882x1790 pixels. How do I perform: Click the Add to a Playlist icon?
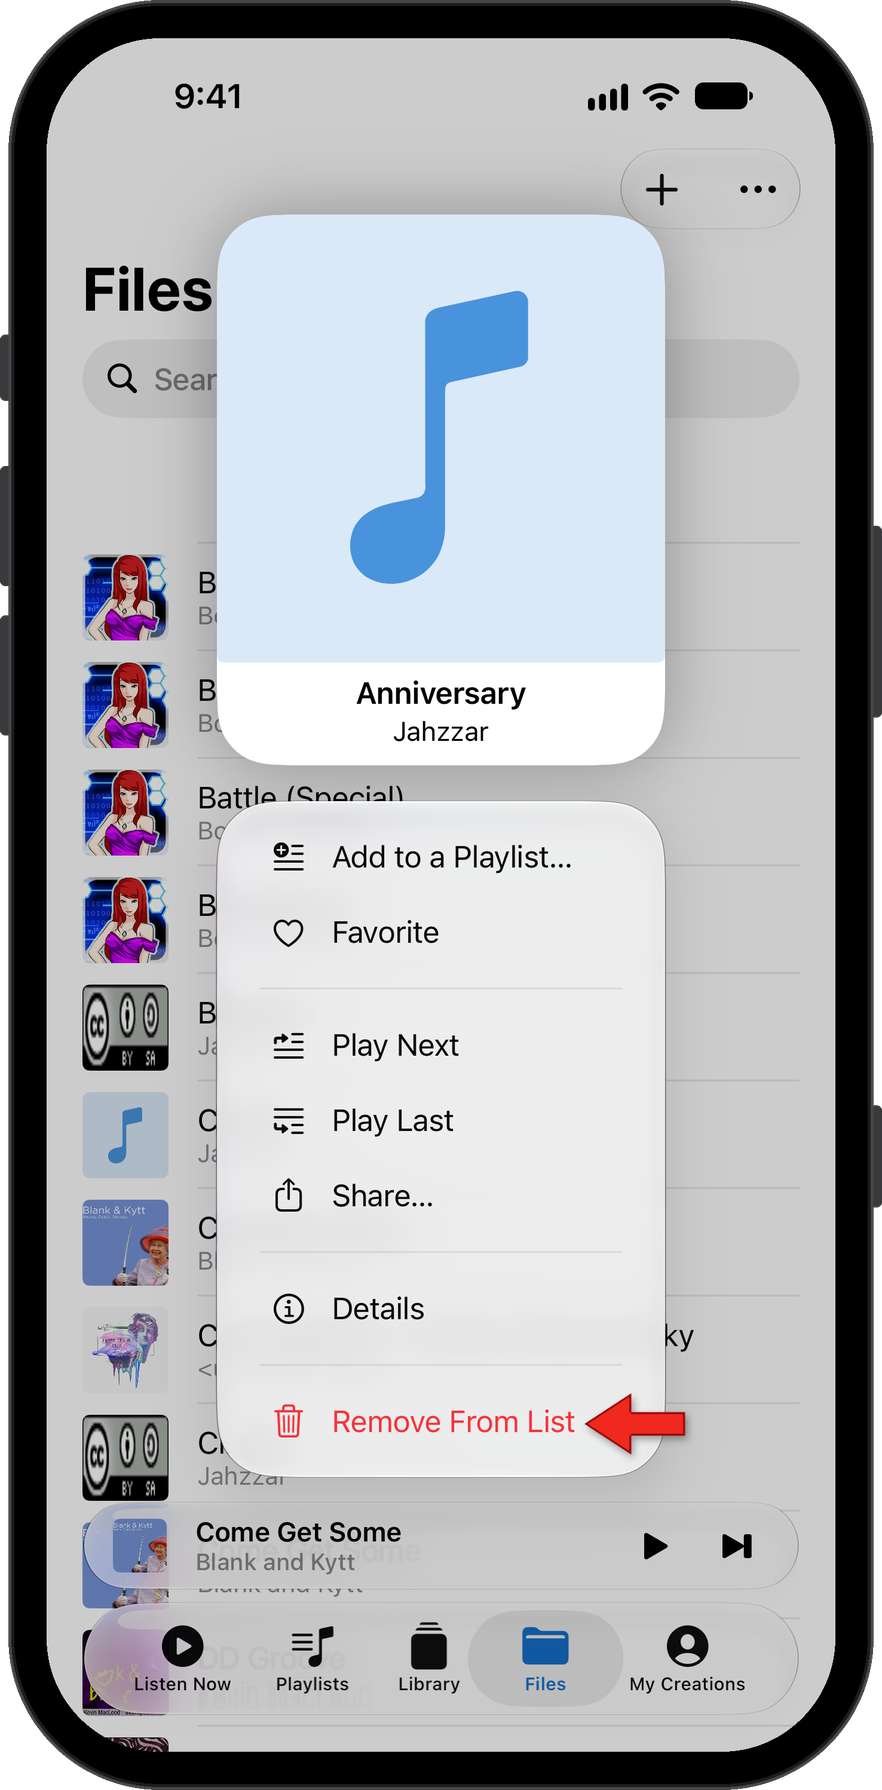pos(289,857)
